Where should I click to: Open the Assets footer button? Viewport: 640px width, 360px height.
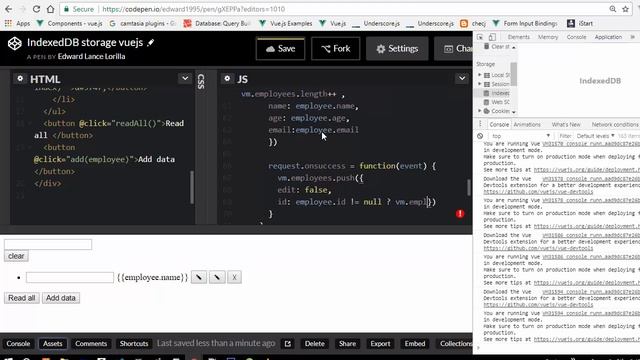click(x=53, y=344)
